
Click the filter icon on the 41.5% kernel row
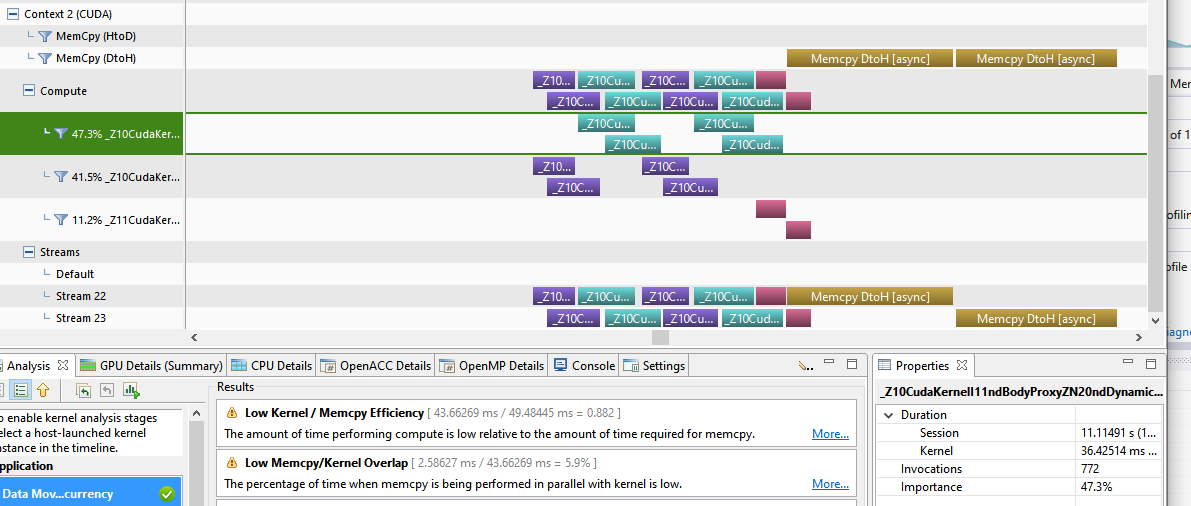[x=60, y=177]
